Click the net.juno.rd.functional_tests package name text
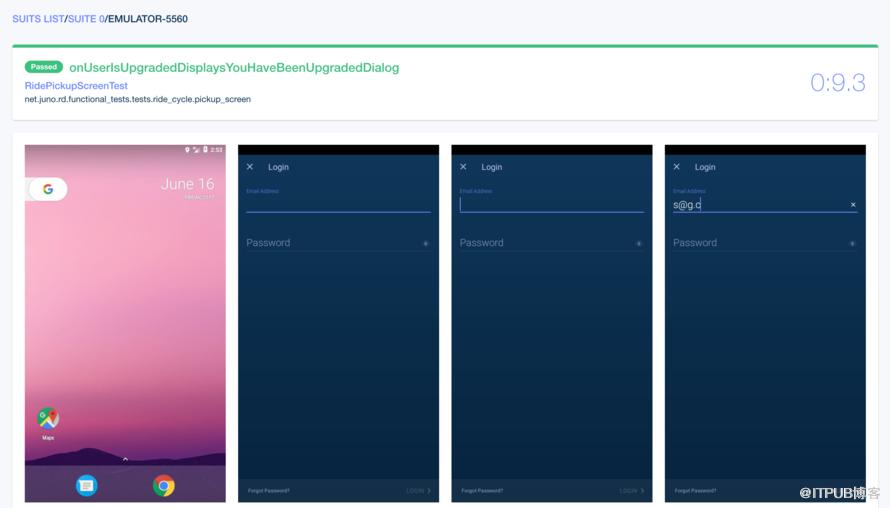 [x=137, y=99]
